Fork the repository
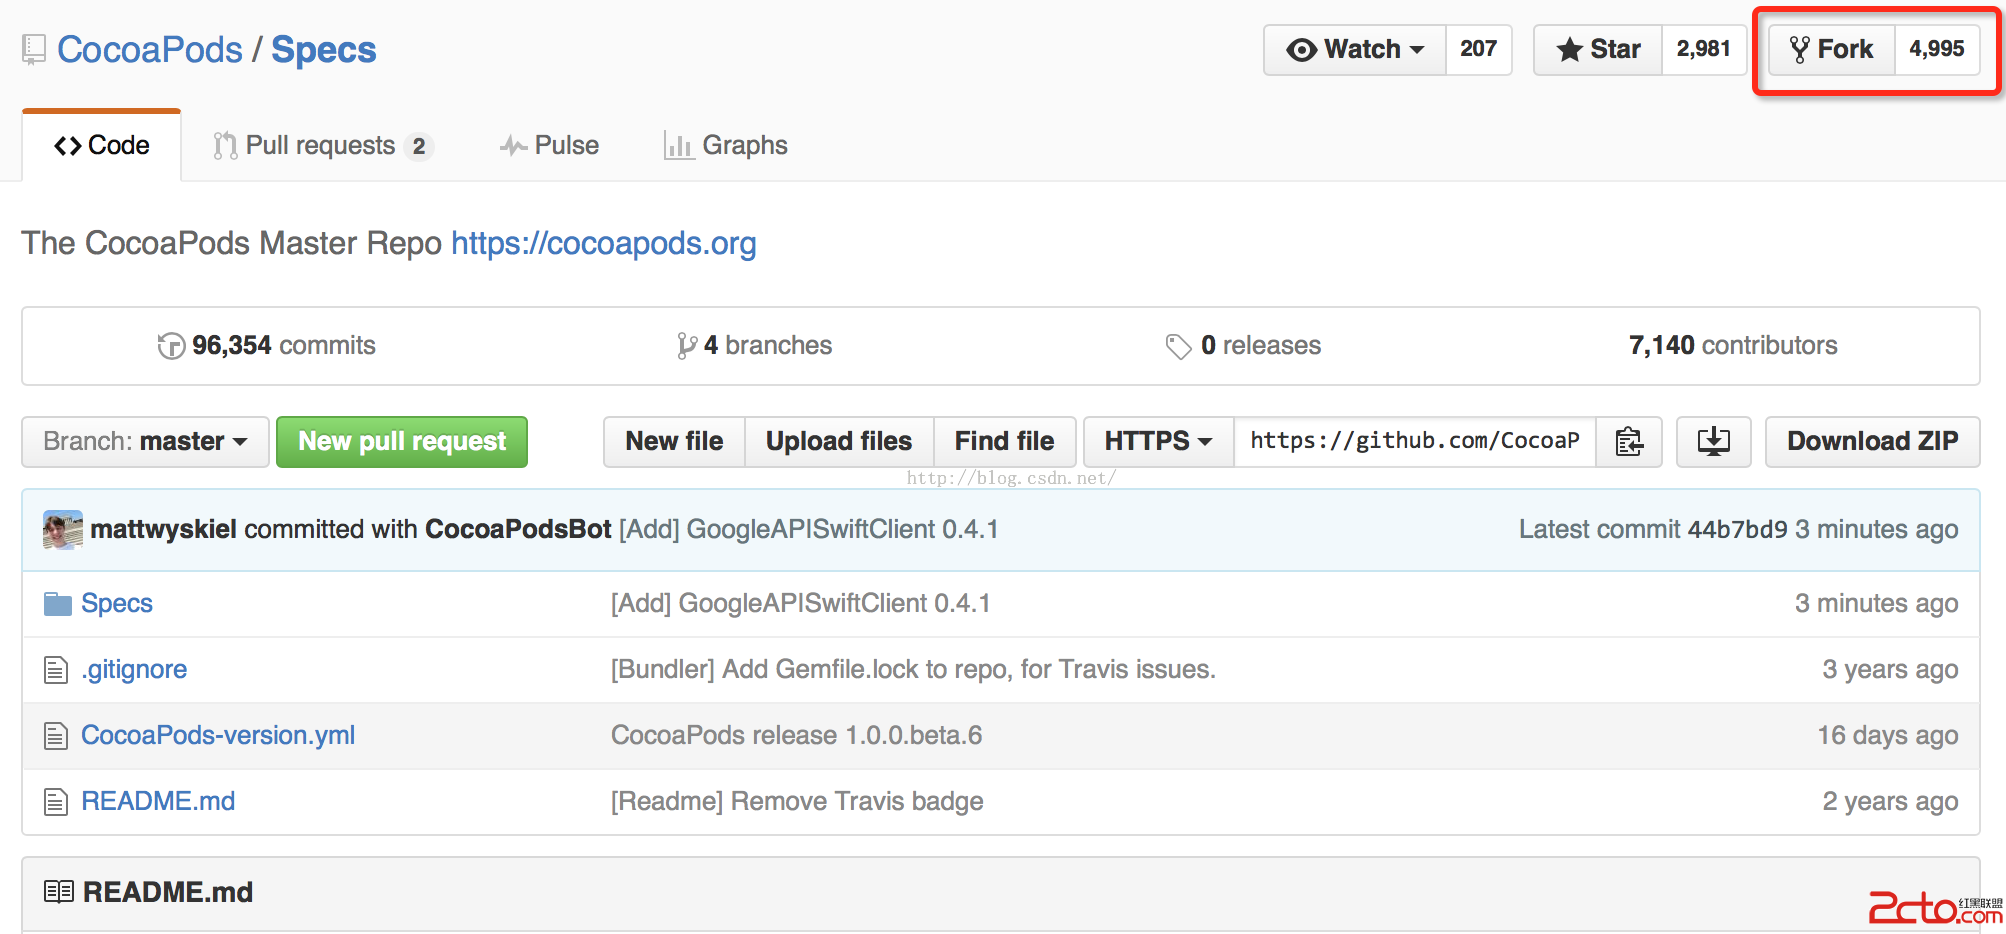 (x=1831, y=49)
